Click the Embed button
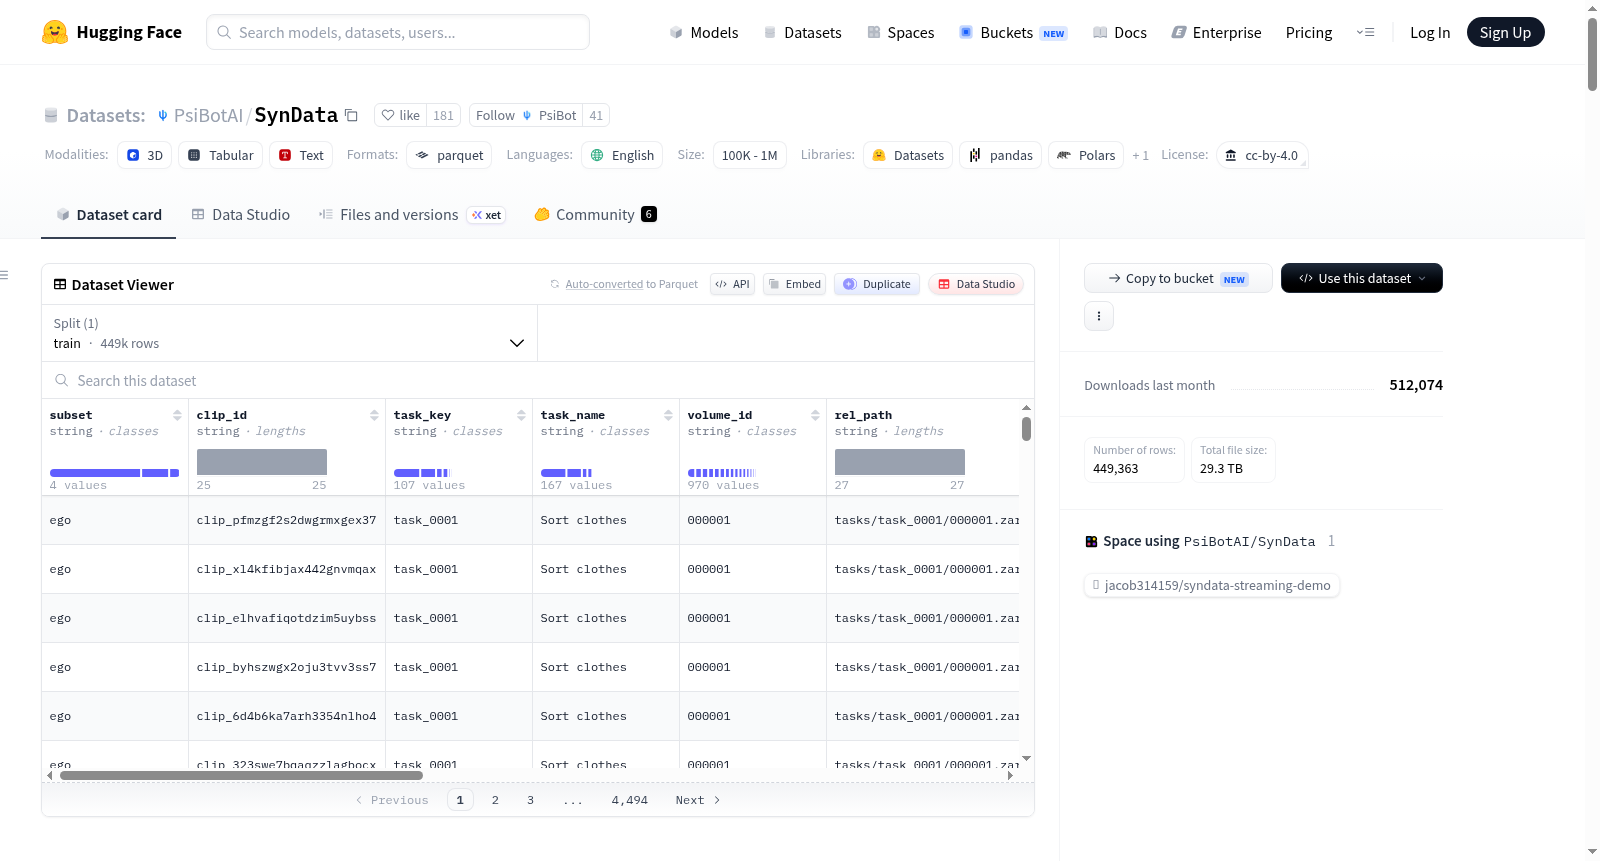 tap(795, 284)
